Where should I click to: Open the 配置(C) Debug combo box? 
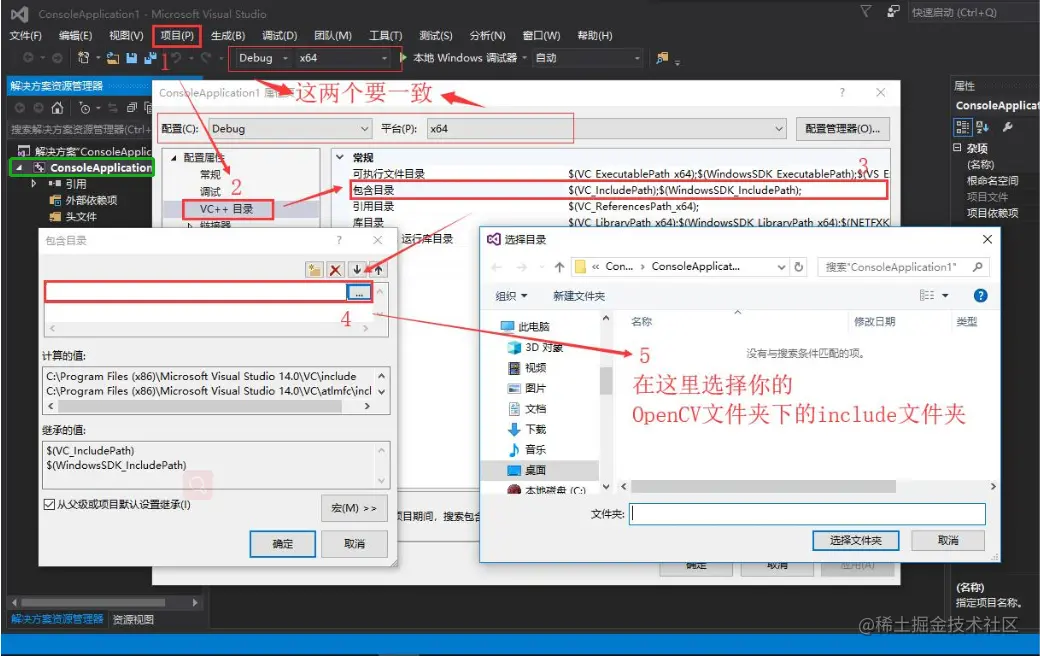tap(290, 129)
